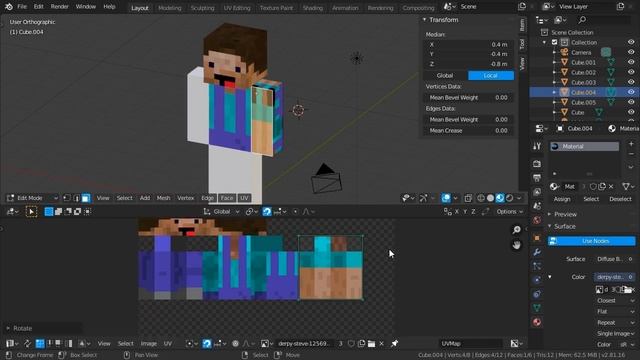Screen dimensions: 640x360
Task: Hide Cube.001 with its eye icon
Action: pos(631,62)
